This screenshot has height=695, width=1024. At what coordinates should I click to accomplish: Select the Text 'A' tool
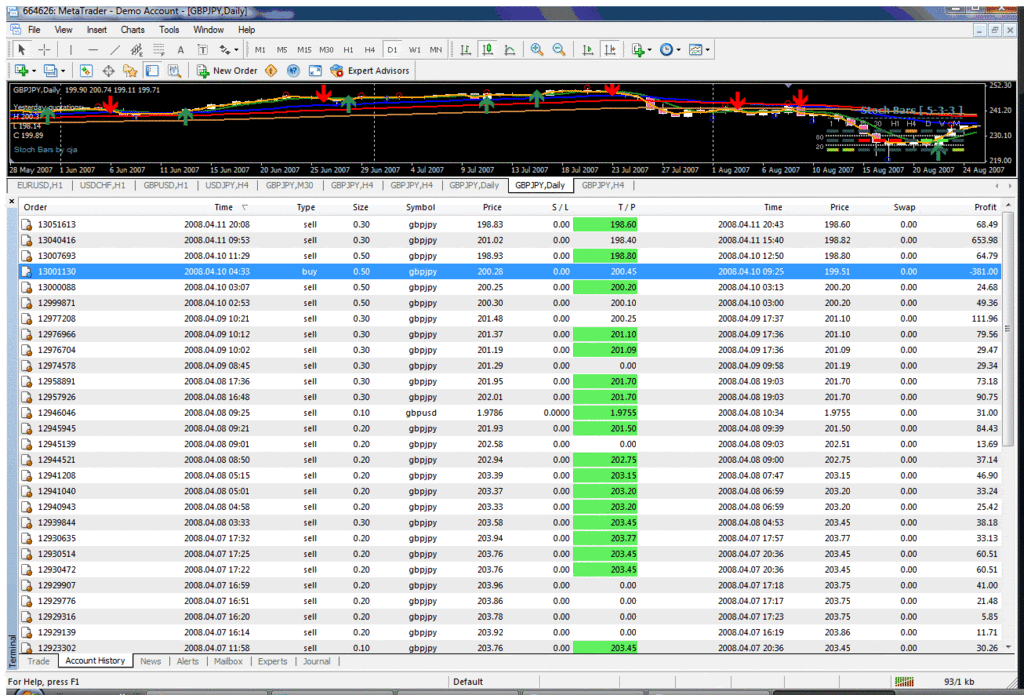click(181, 50)
